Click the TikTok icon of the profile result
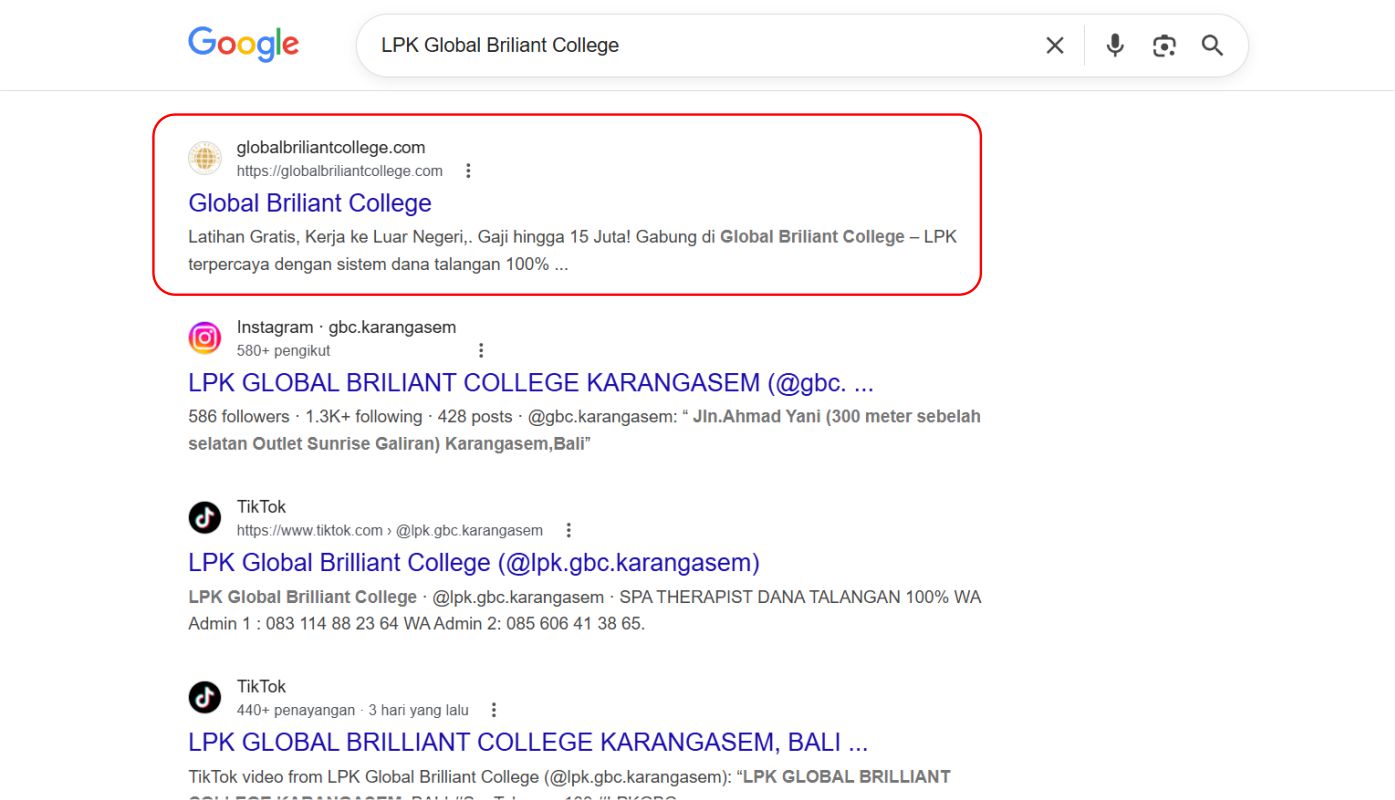1395x800 pixels. (205, 517)
